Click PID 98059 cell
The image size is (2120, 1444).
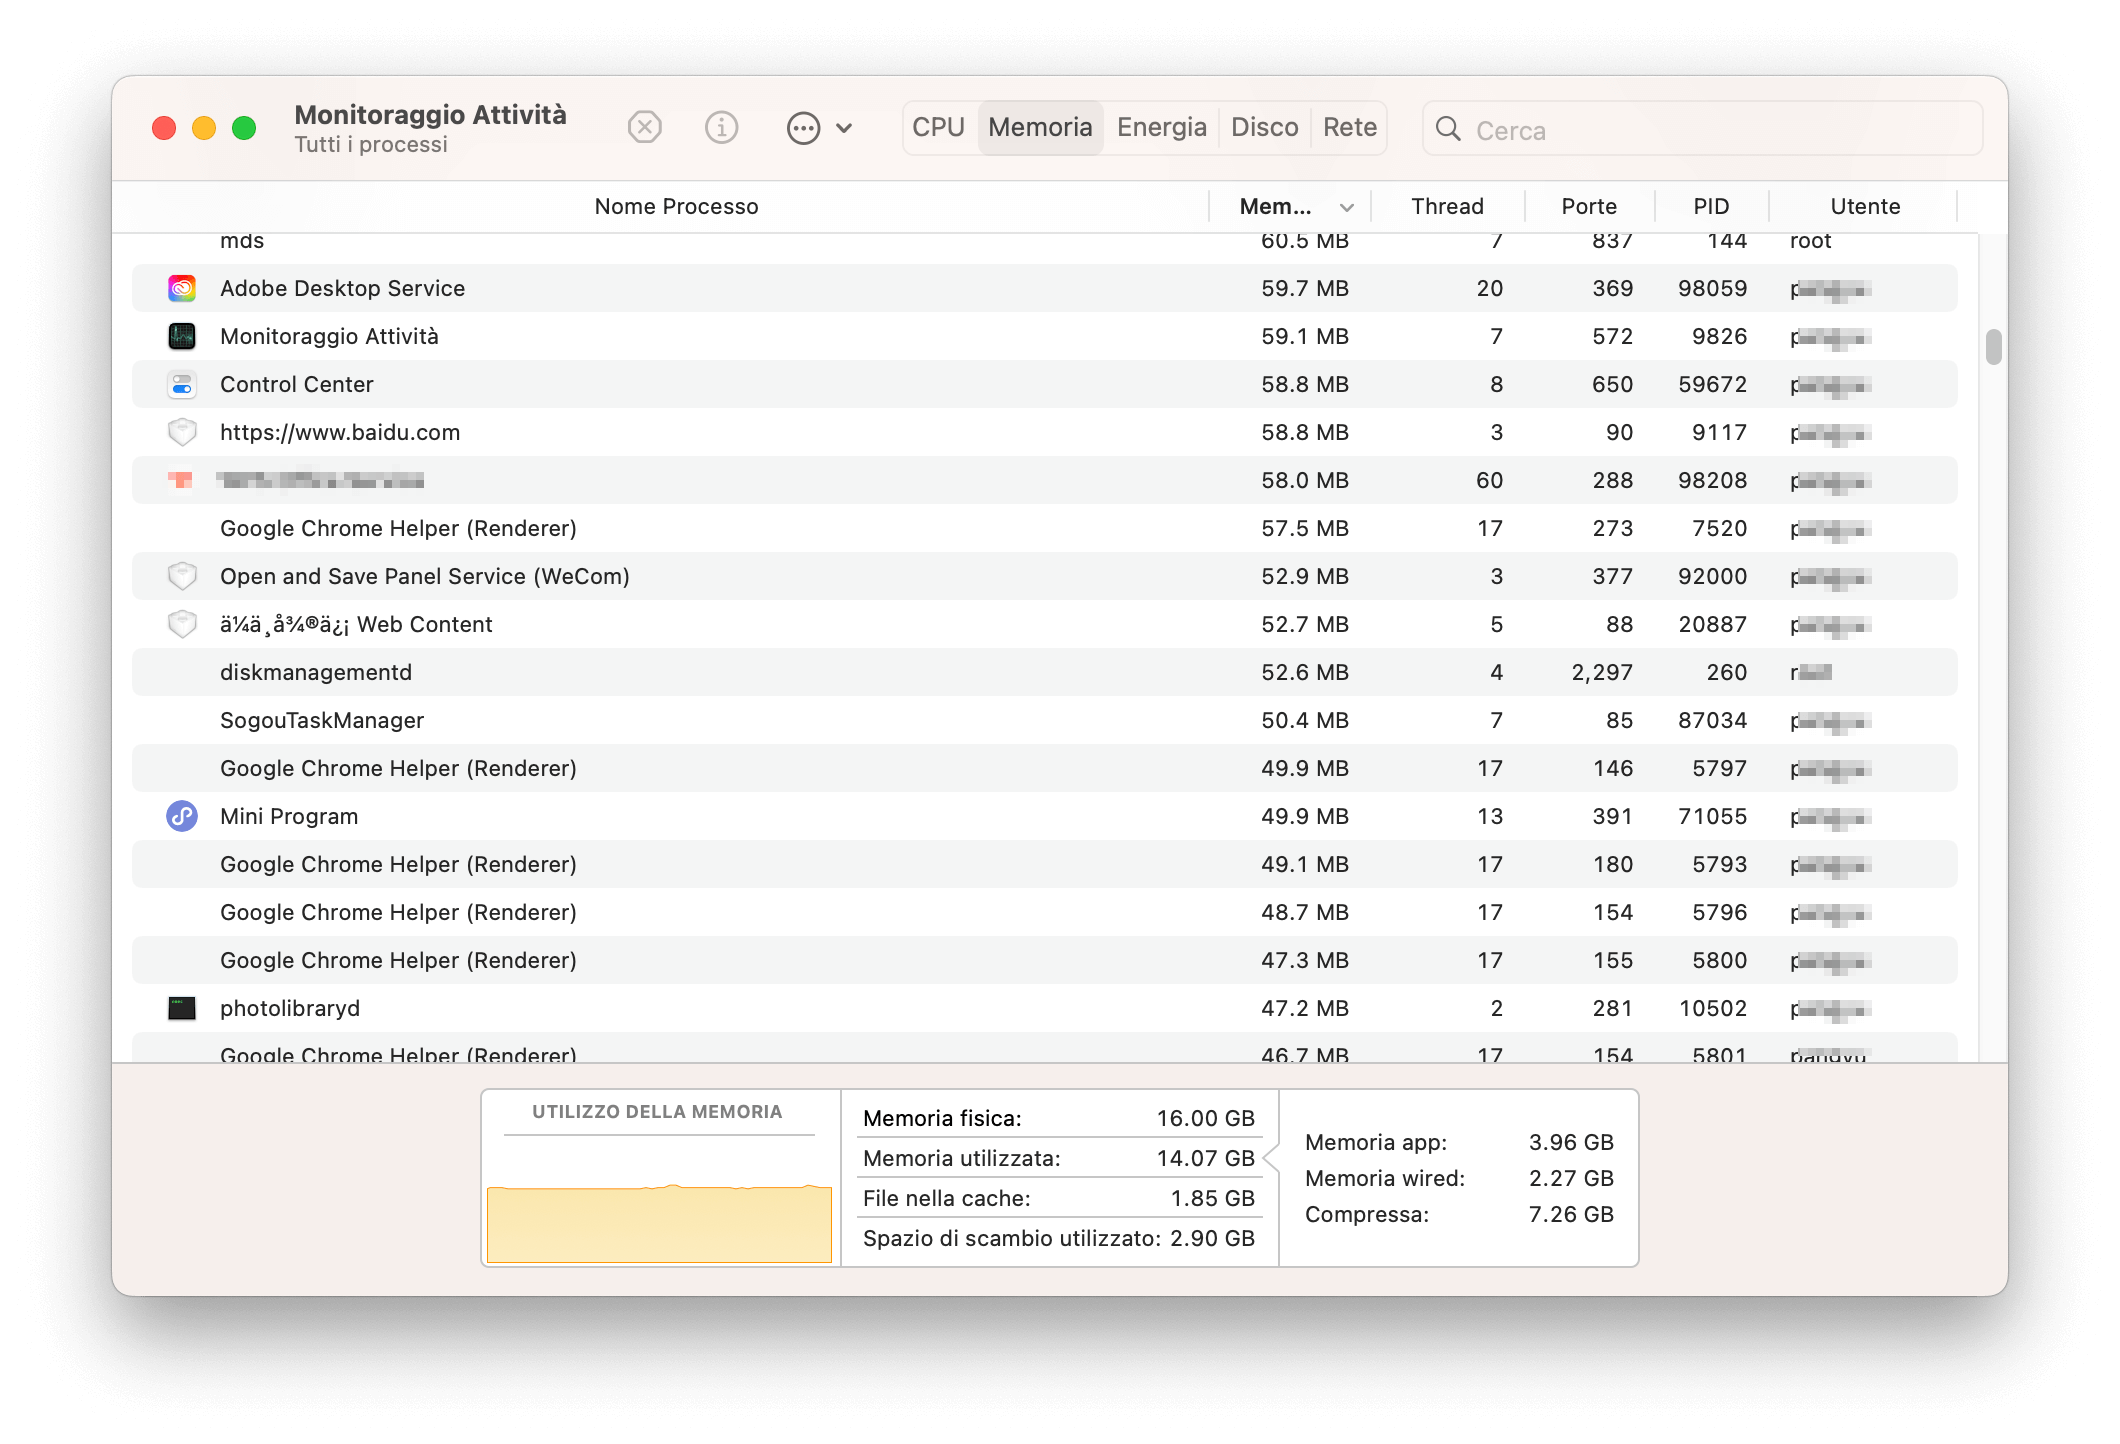(1713, 288)
